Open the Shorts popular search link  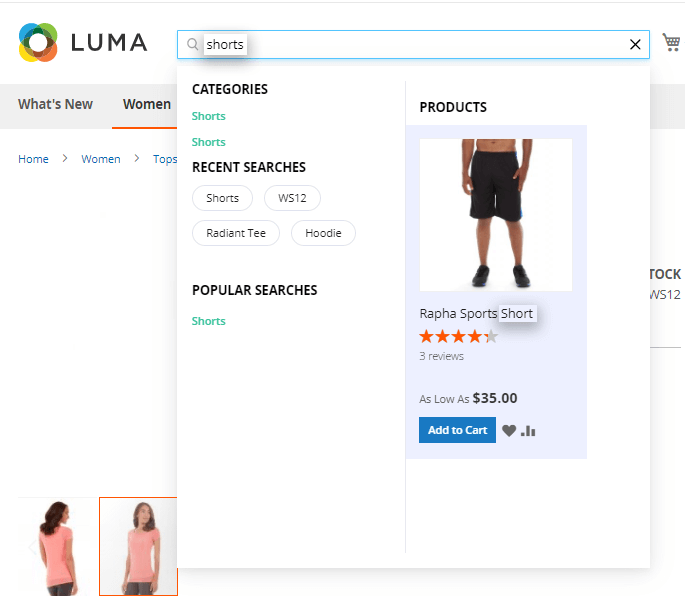(208, 321)
